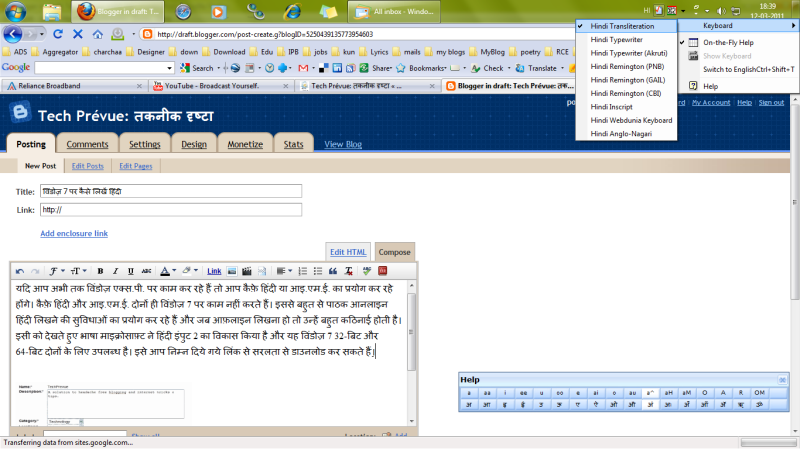The width and height of the screenshot is (800, 449).
Task: Open Internet Explorer from taskbar
Action: [x=292, y=11]
